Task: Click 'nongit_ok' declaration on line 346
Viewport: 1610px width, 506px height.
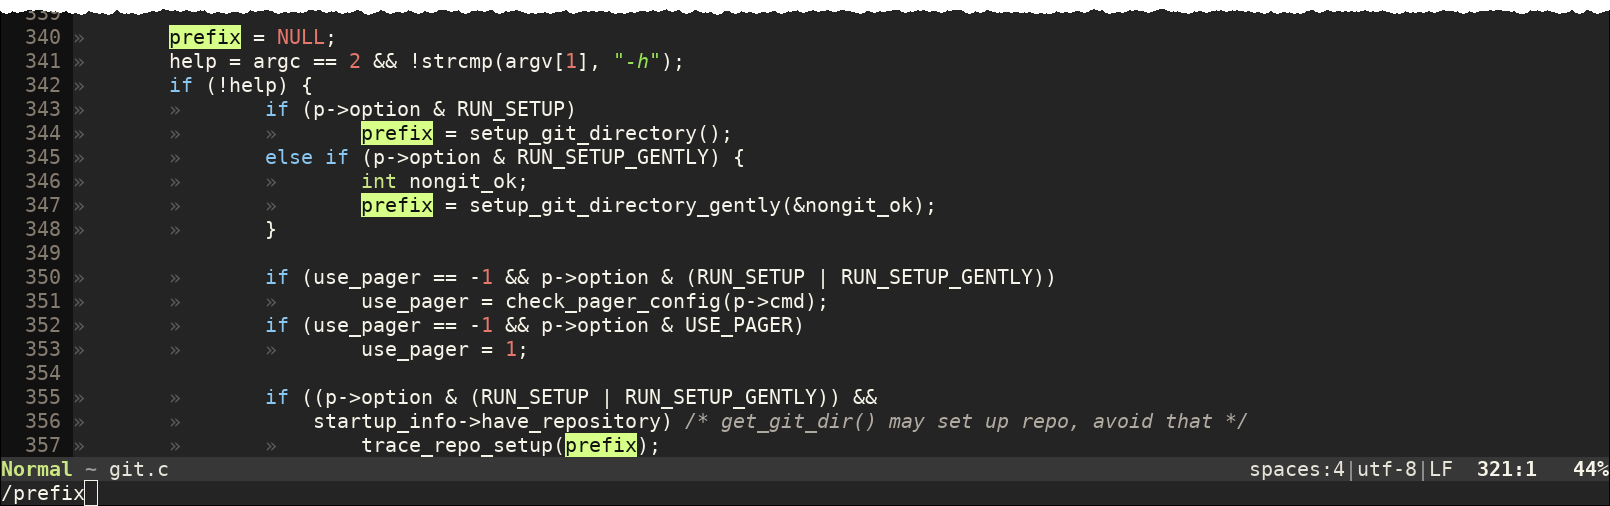Action: pyautogui.click(x=463, y=181)
